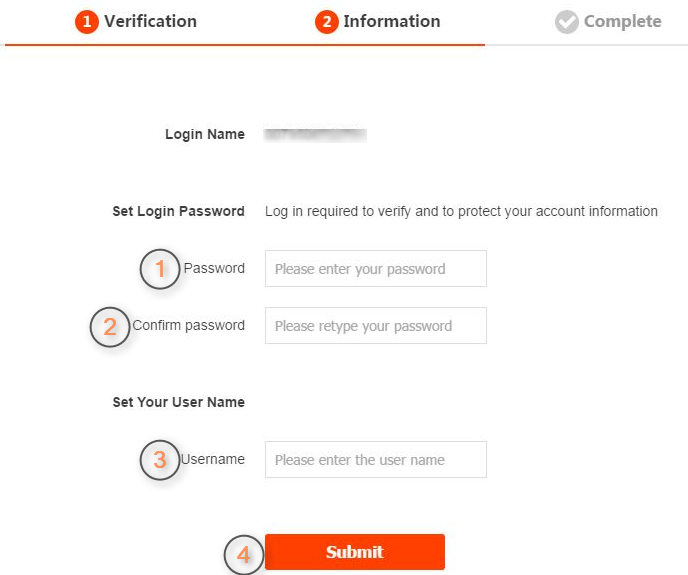This screenshot has height=575, width=688.
Task: Click the Verification step number 1 icon
Action: 87,22
